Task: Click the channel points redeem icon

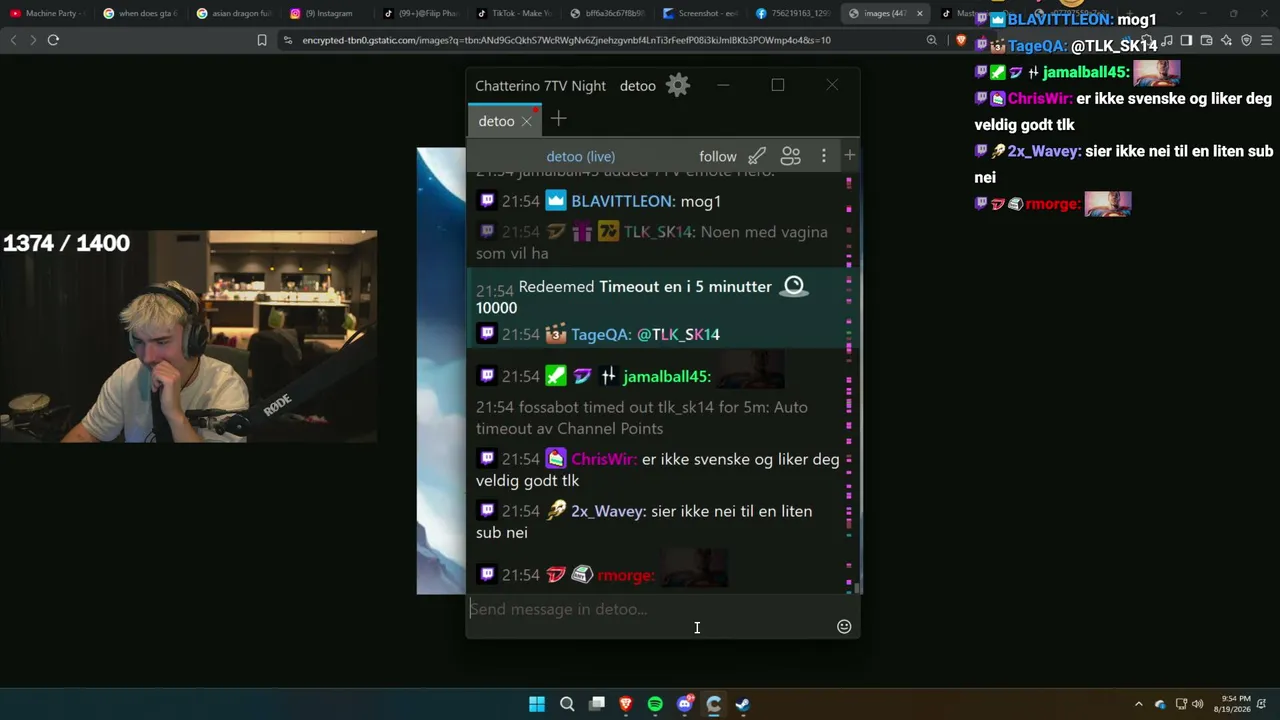Action: [794, 287]
